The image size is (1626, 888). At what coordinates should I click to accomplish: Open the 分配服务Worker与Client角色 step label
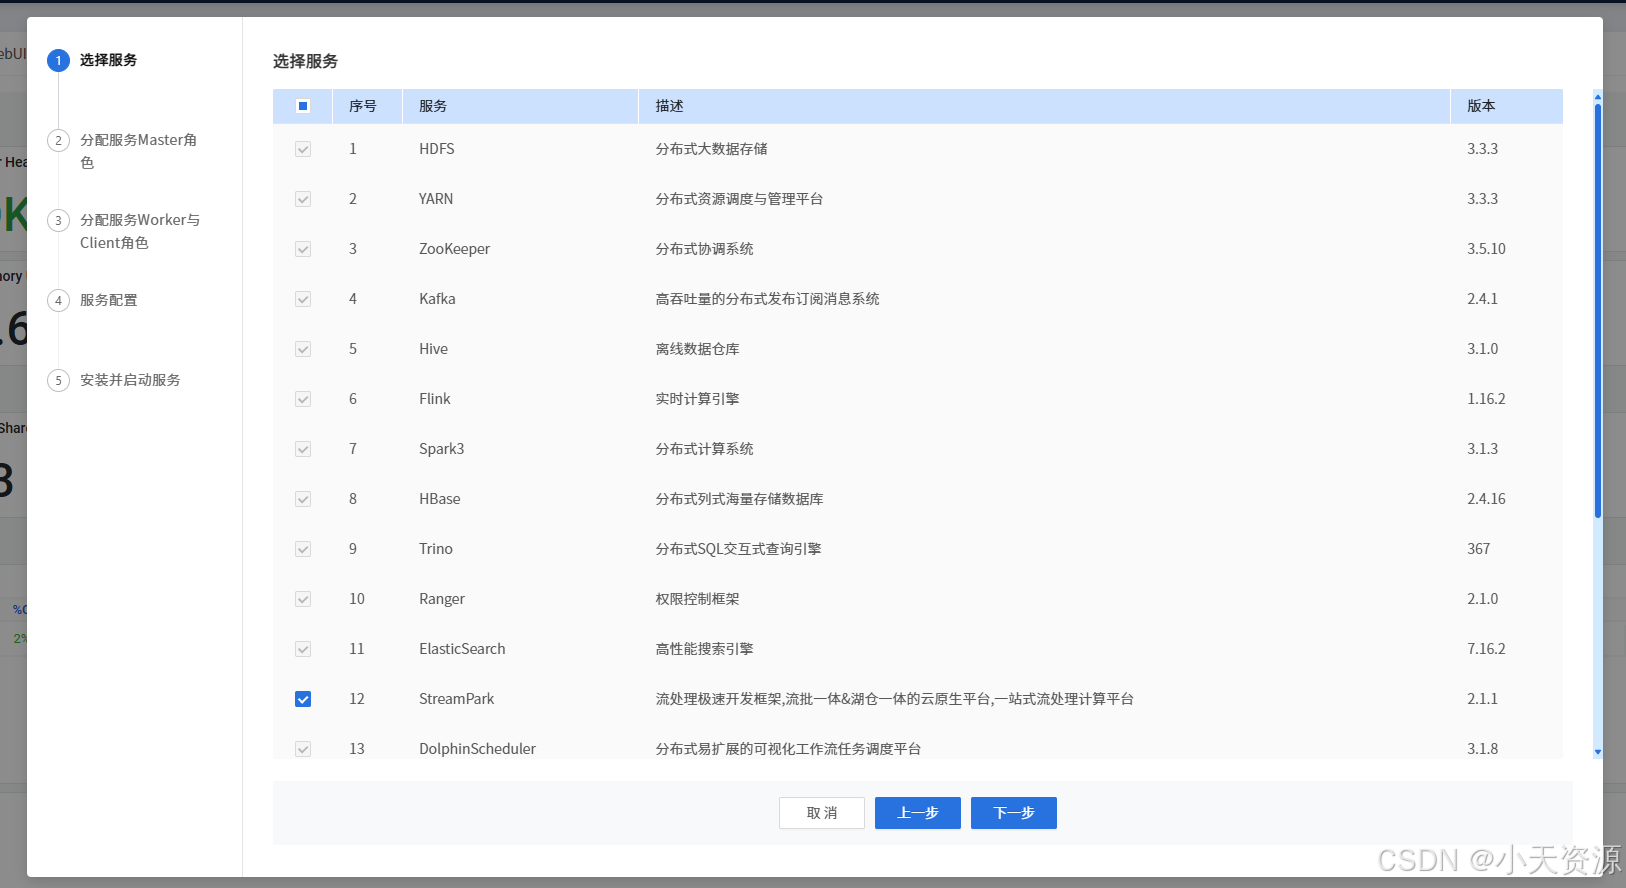click(140, 231)
